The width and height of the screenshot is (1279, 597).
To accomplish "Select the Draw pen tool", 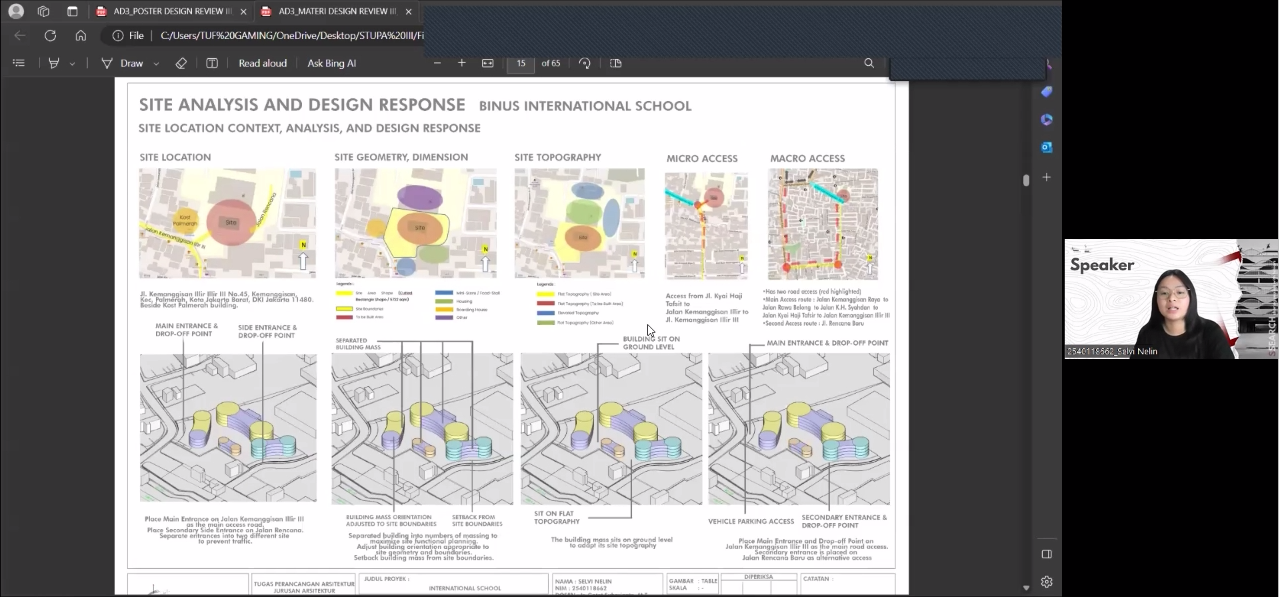I will (122, 63).
